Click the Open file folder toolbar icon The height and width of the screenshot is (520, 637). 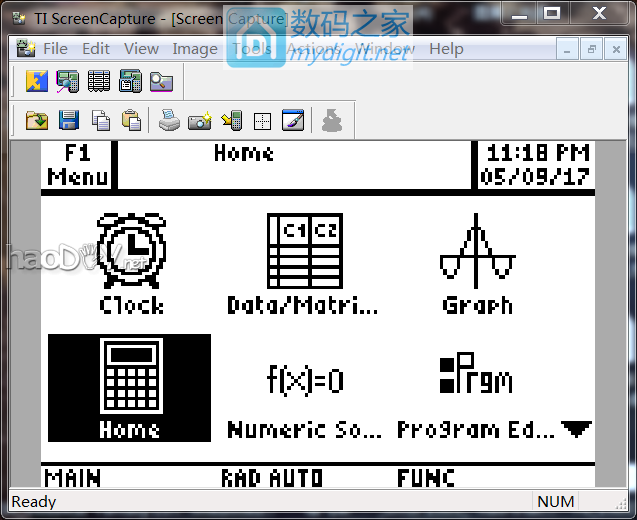37,121
